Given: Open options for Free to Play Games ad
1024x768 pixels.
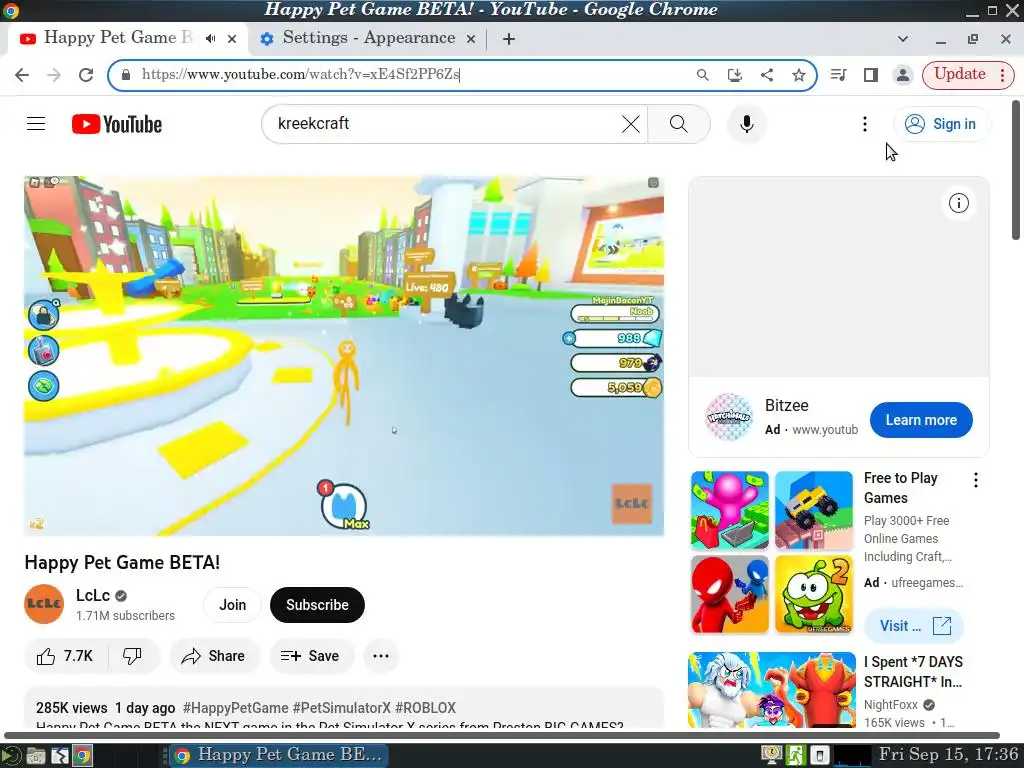Looking at the screenshot, I should click(976, 480).
